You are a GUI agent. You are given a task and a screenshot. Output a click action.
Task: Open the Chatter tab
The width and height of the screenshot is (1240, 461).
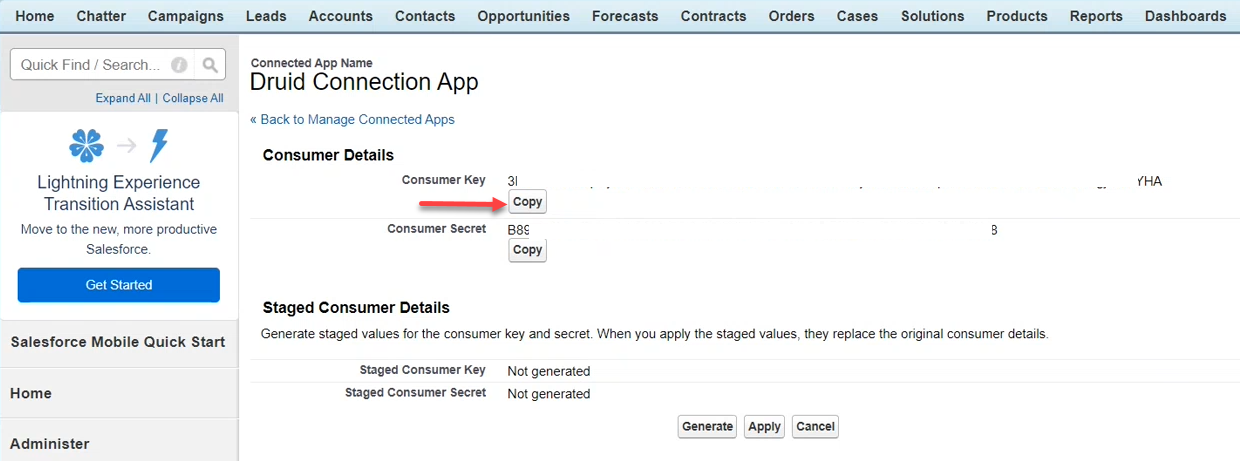click(101, 16)
